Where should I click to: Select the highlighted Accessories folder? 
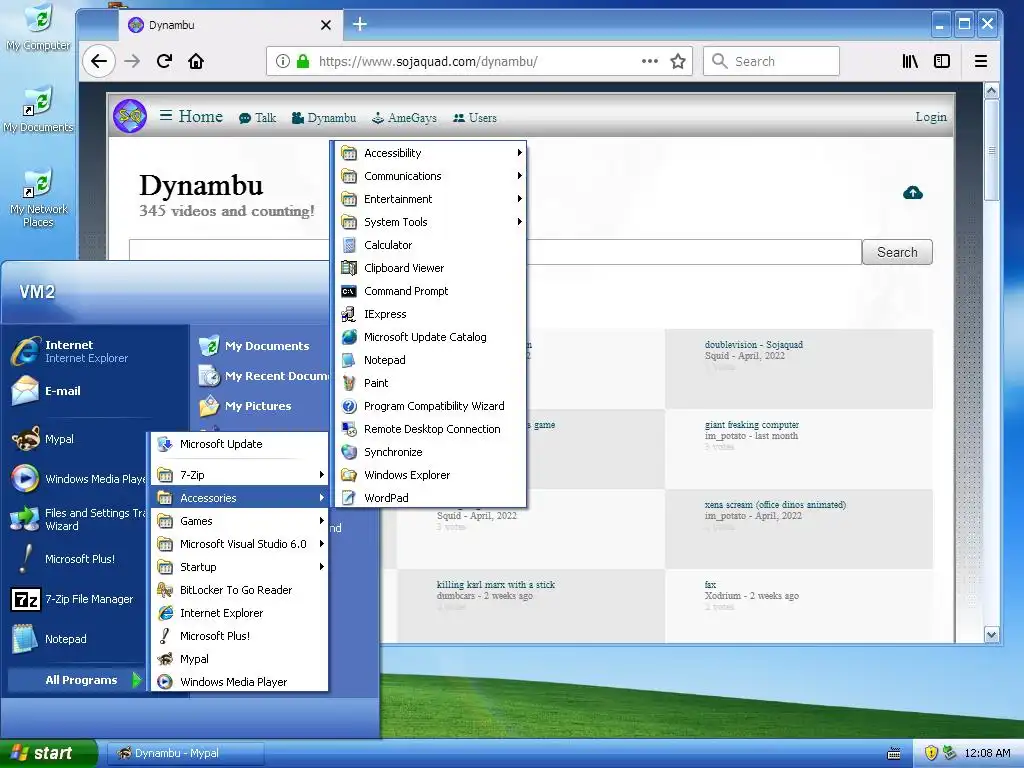[x=239, y=498]
